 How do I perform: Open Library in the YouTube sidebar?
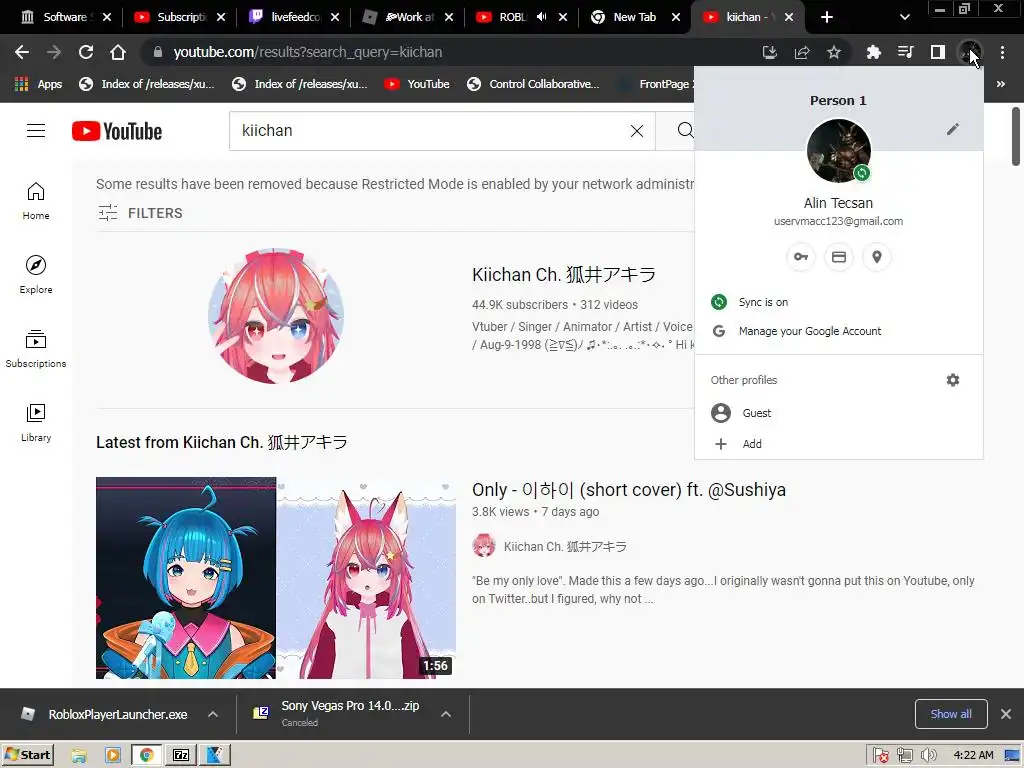(x=36, y=423)
